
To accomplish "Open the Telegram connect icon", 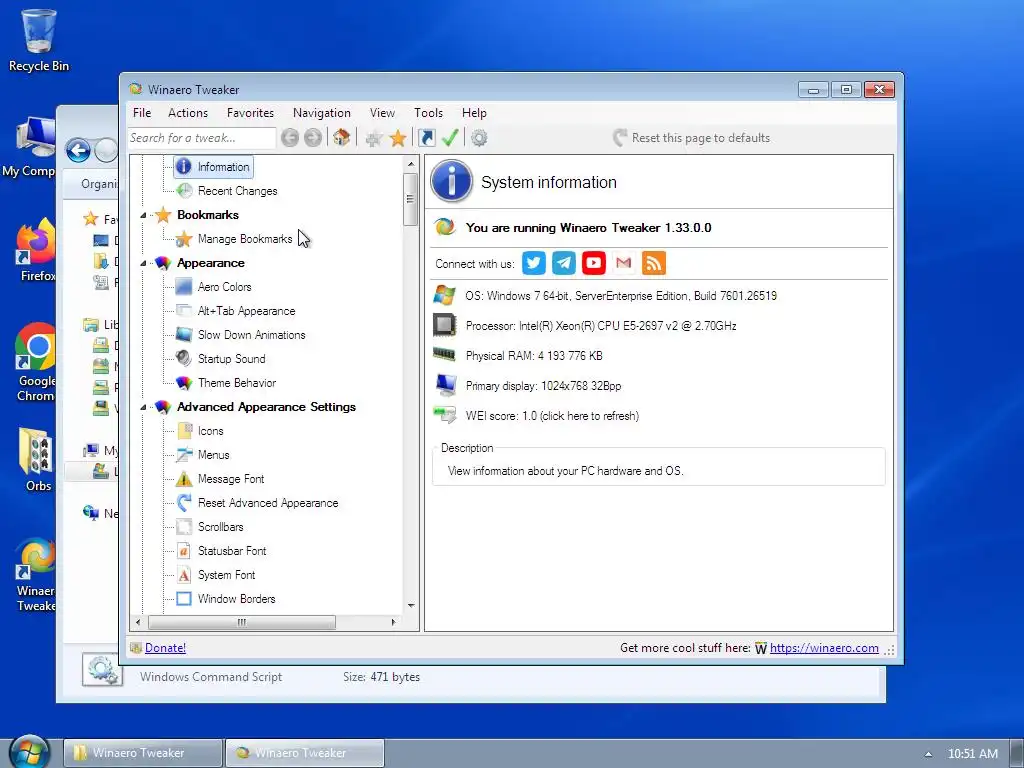I will click(564, 263).
